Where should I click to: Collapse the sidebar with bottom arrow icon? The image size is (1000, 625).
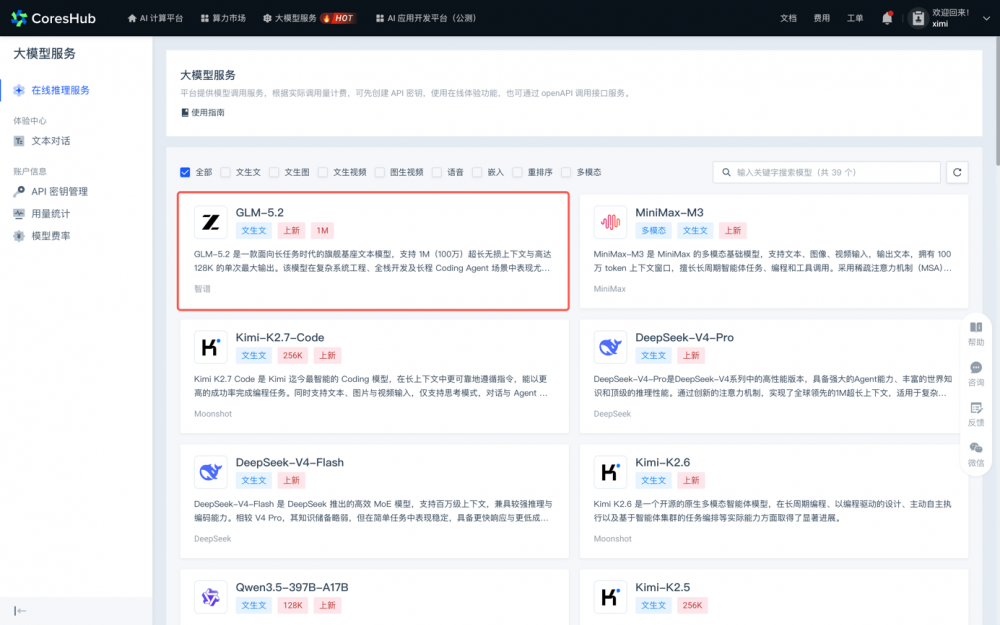(20, 611)
